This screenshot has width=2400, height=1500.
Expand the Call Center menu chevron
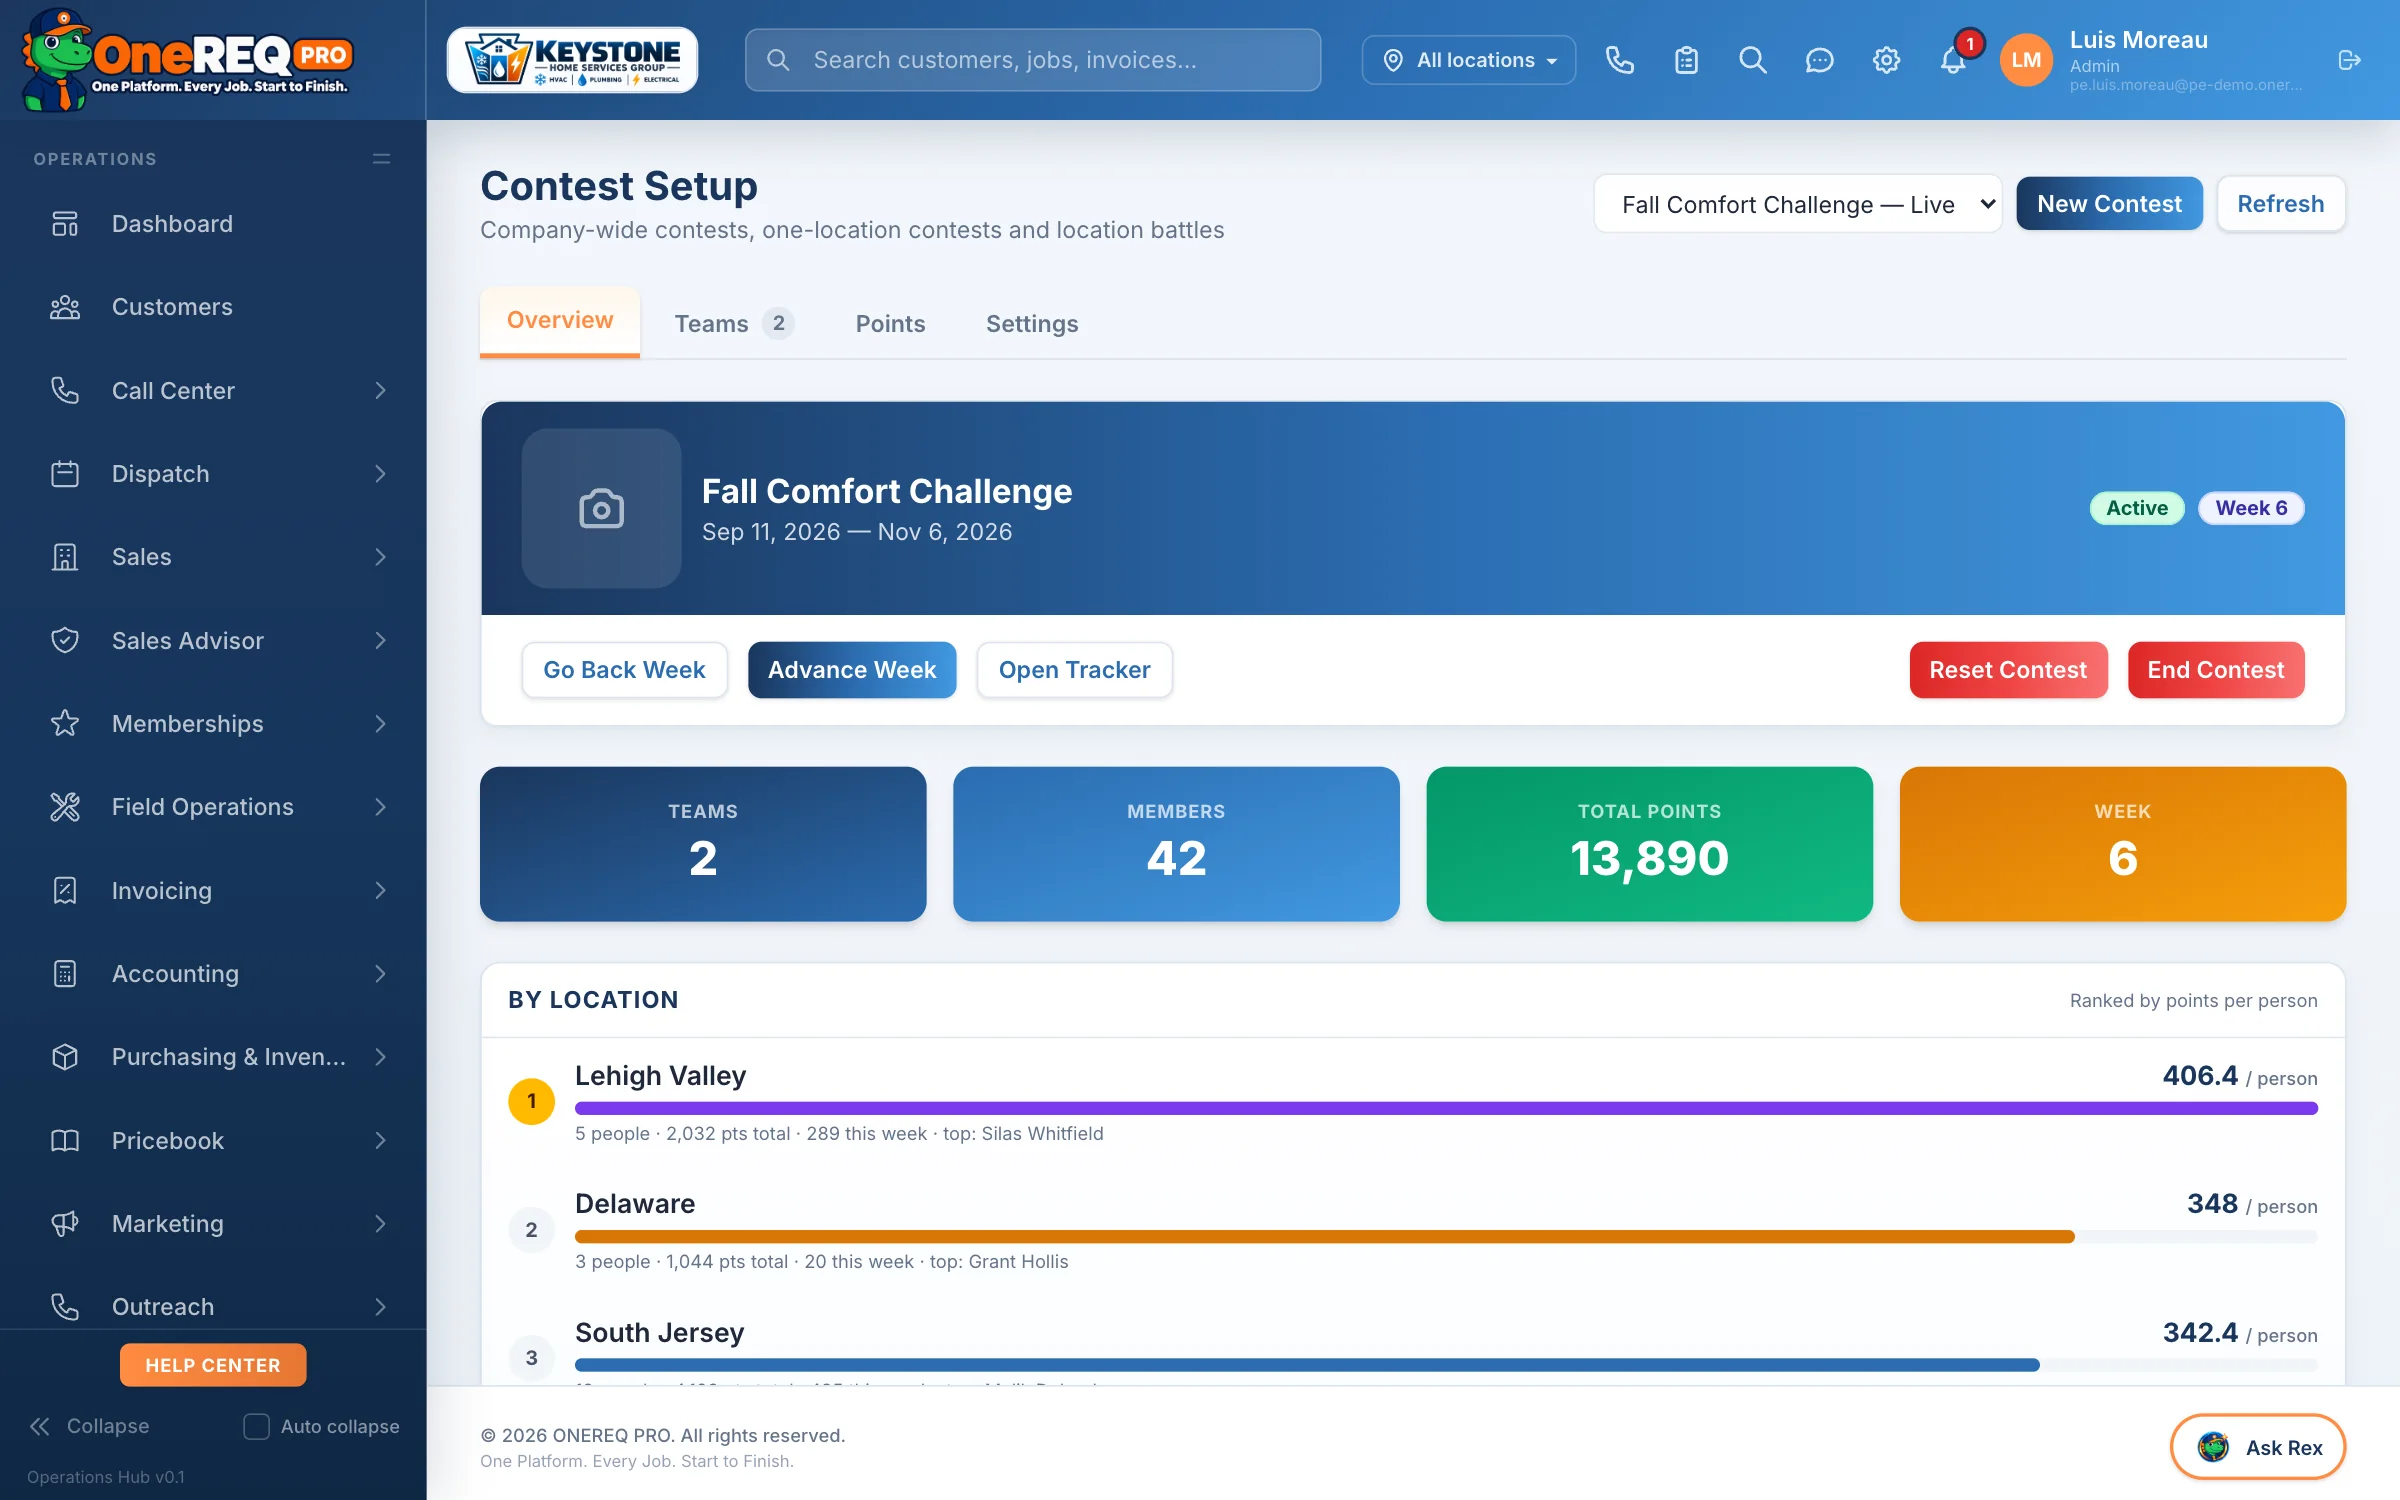380,390
